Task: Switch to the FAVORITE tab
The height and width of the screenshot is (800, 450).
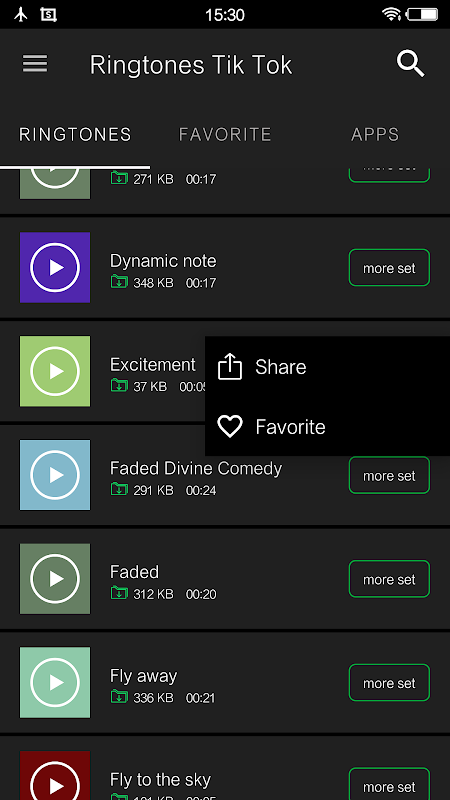Action: coord(225,135)
